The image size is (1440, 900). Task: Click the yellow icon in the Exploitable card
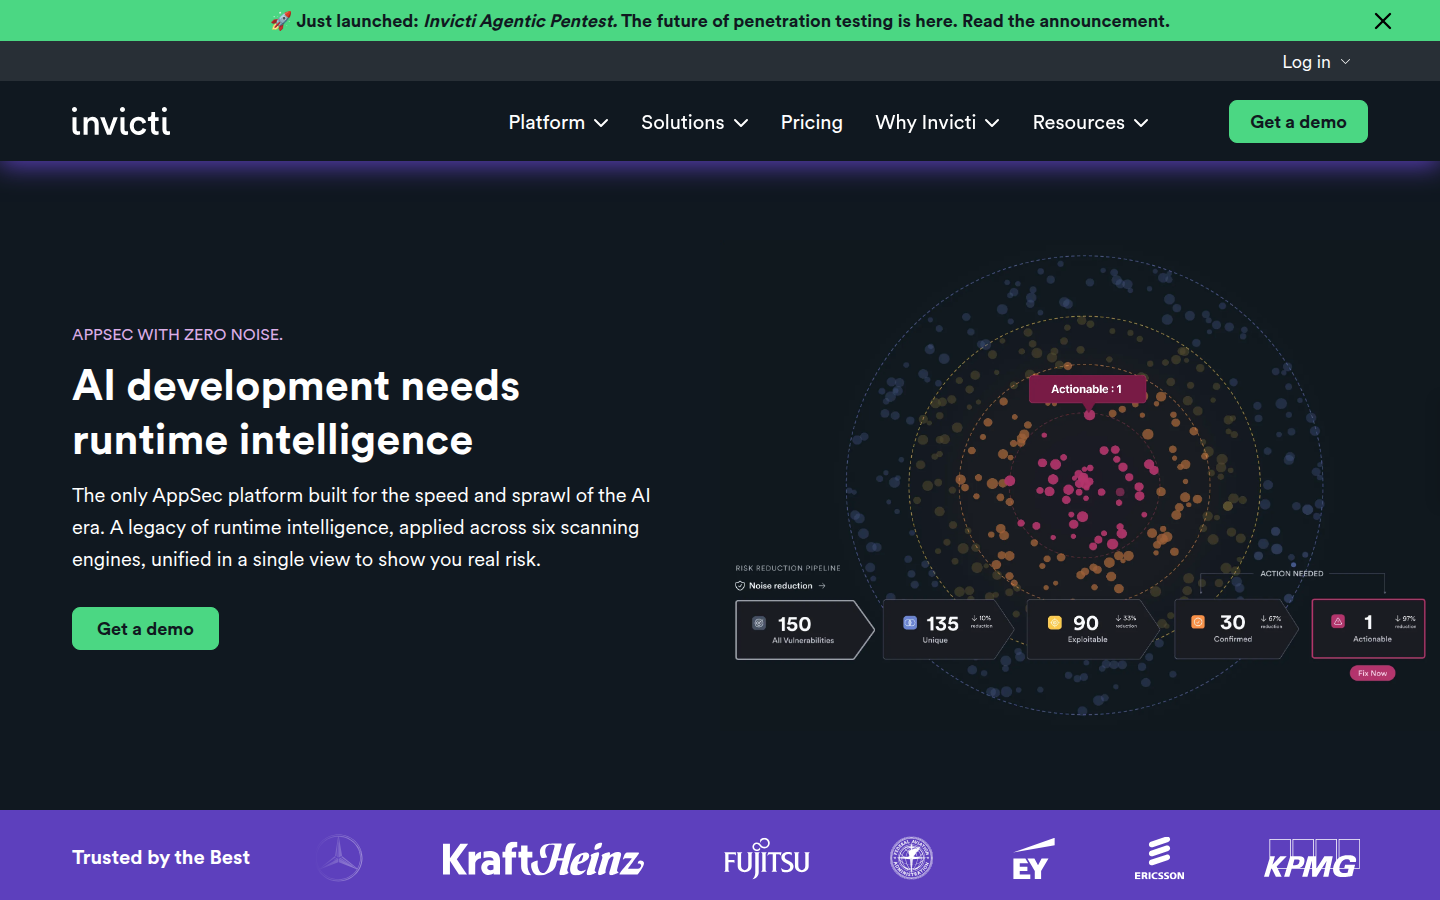1054,622
